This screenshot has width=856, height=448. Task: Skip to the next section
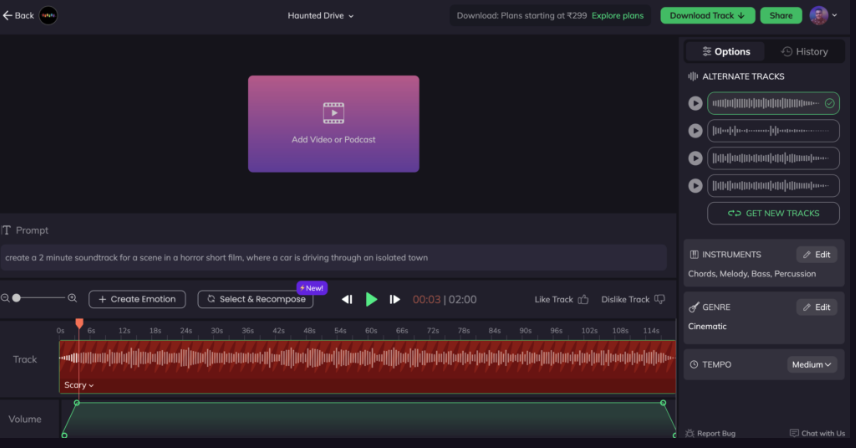click(395, 299)
